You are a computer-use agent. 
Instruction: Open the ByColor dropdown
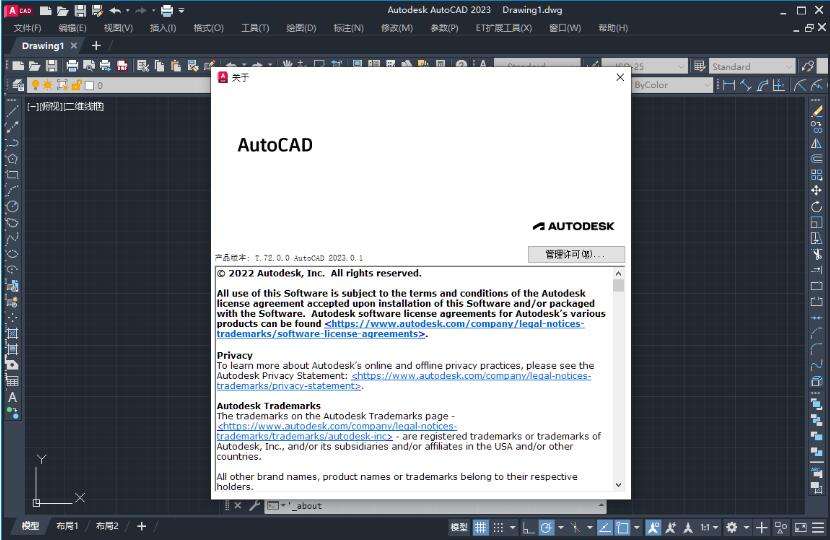671,85
